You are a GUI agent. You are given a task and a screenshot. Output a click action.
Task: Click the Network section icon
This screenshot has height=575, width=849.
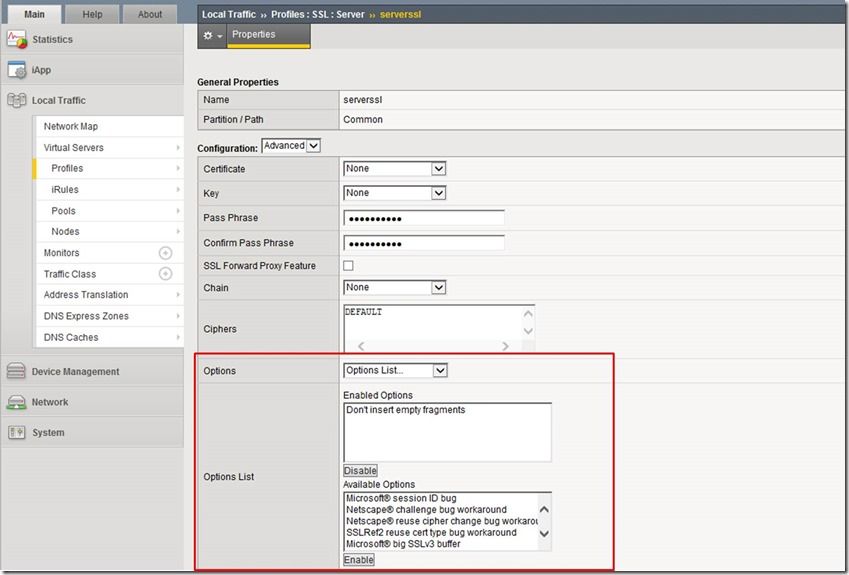click(x=16, y=402)
